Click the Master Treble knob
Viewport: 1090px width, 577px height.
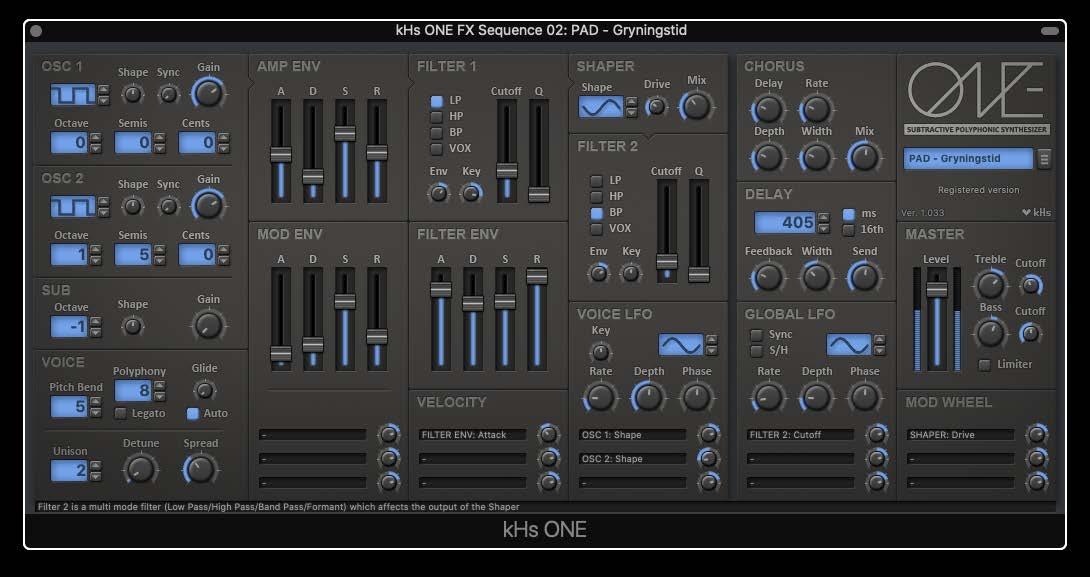coord(990,285)
